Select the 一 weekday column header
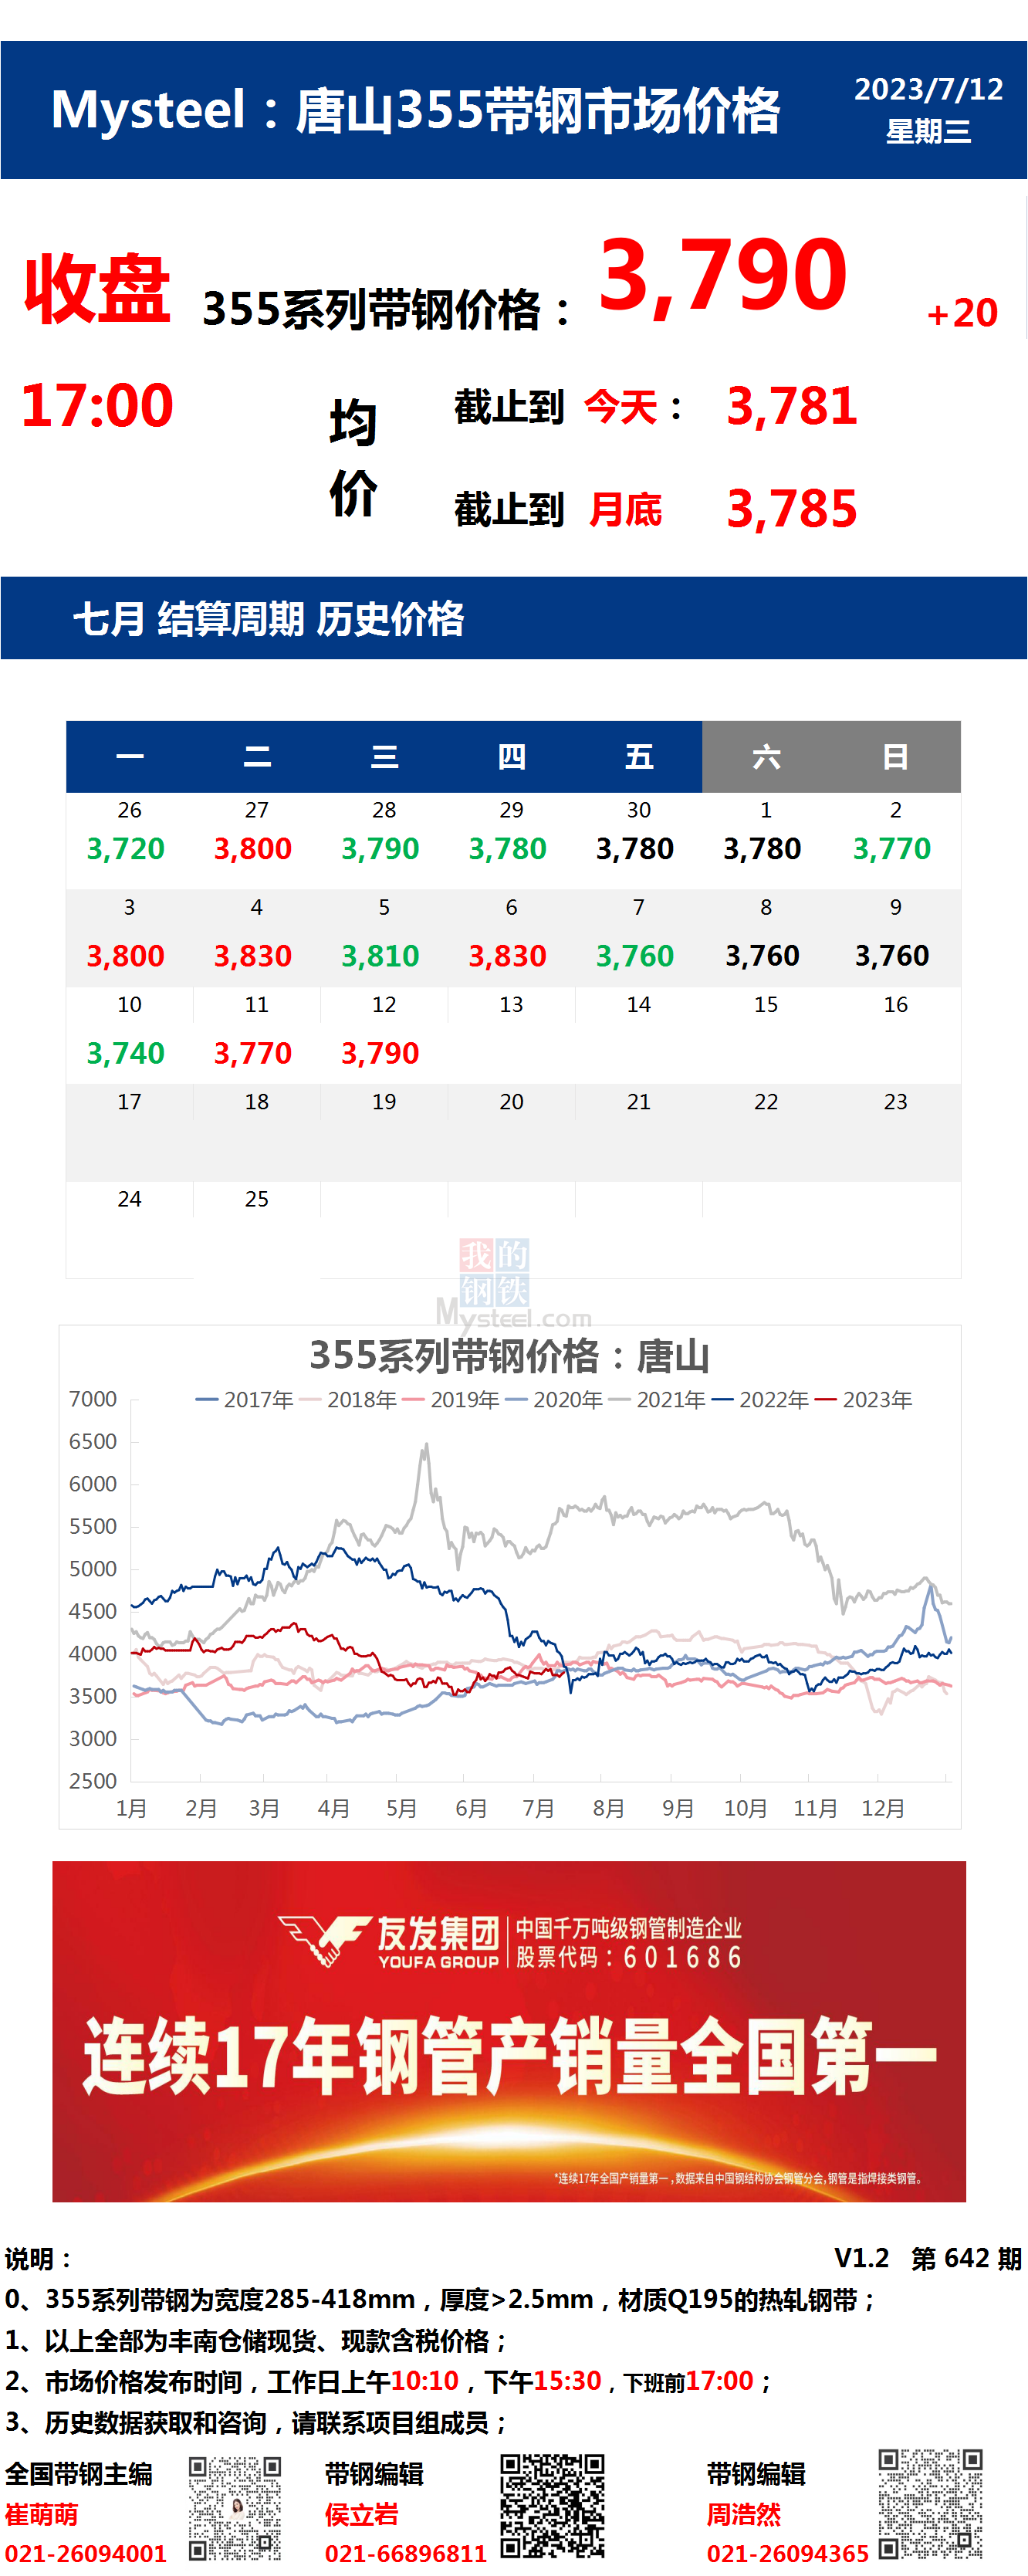The image size is (1028, 2576). 129,757
